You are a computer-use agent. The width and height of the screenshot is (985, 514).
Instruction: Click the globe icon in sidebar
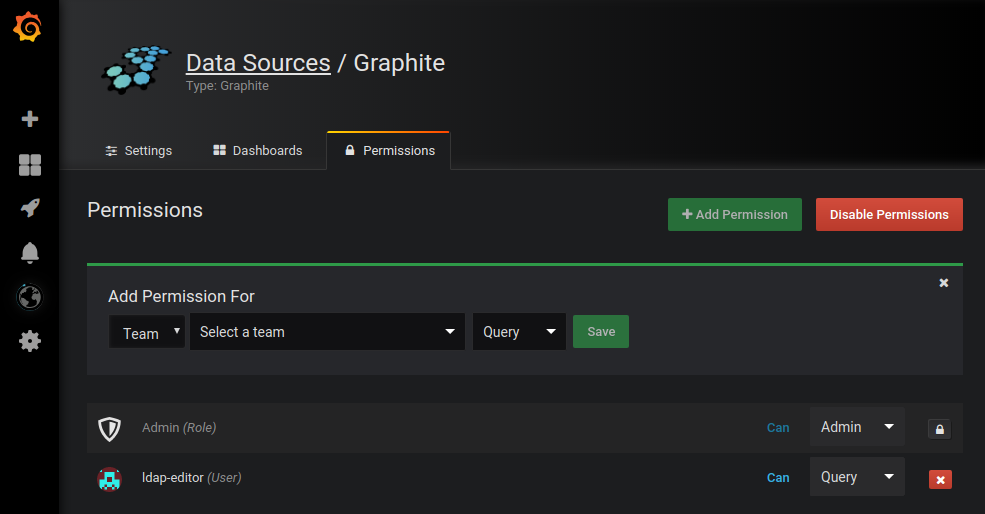pyautogui.click(x=30, y=297)
